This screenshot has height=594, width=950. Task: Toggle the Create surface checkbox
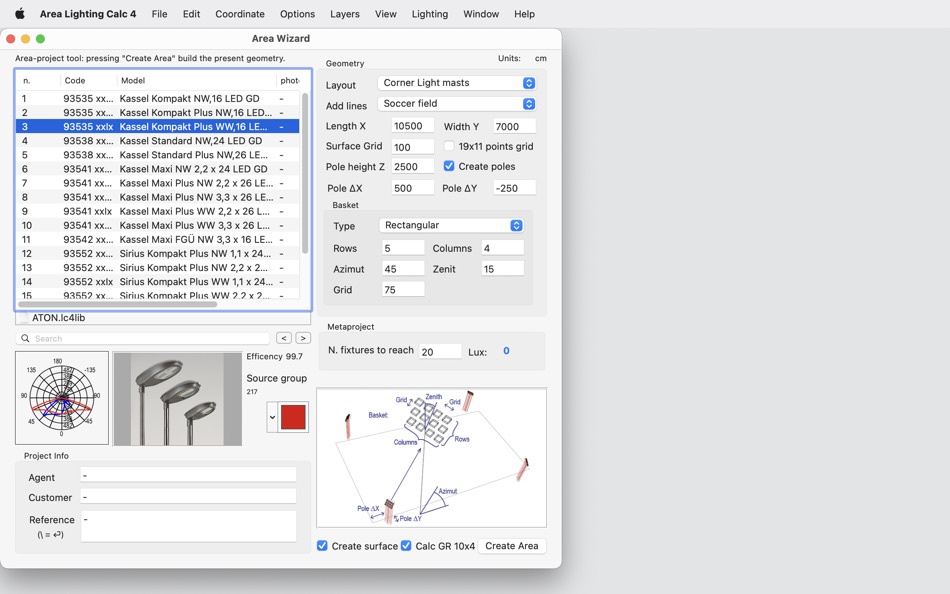point(322,546)
